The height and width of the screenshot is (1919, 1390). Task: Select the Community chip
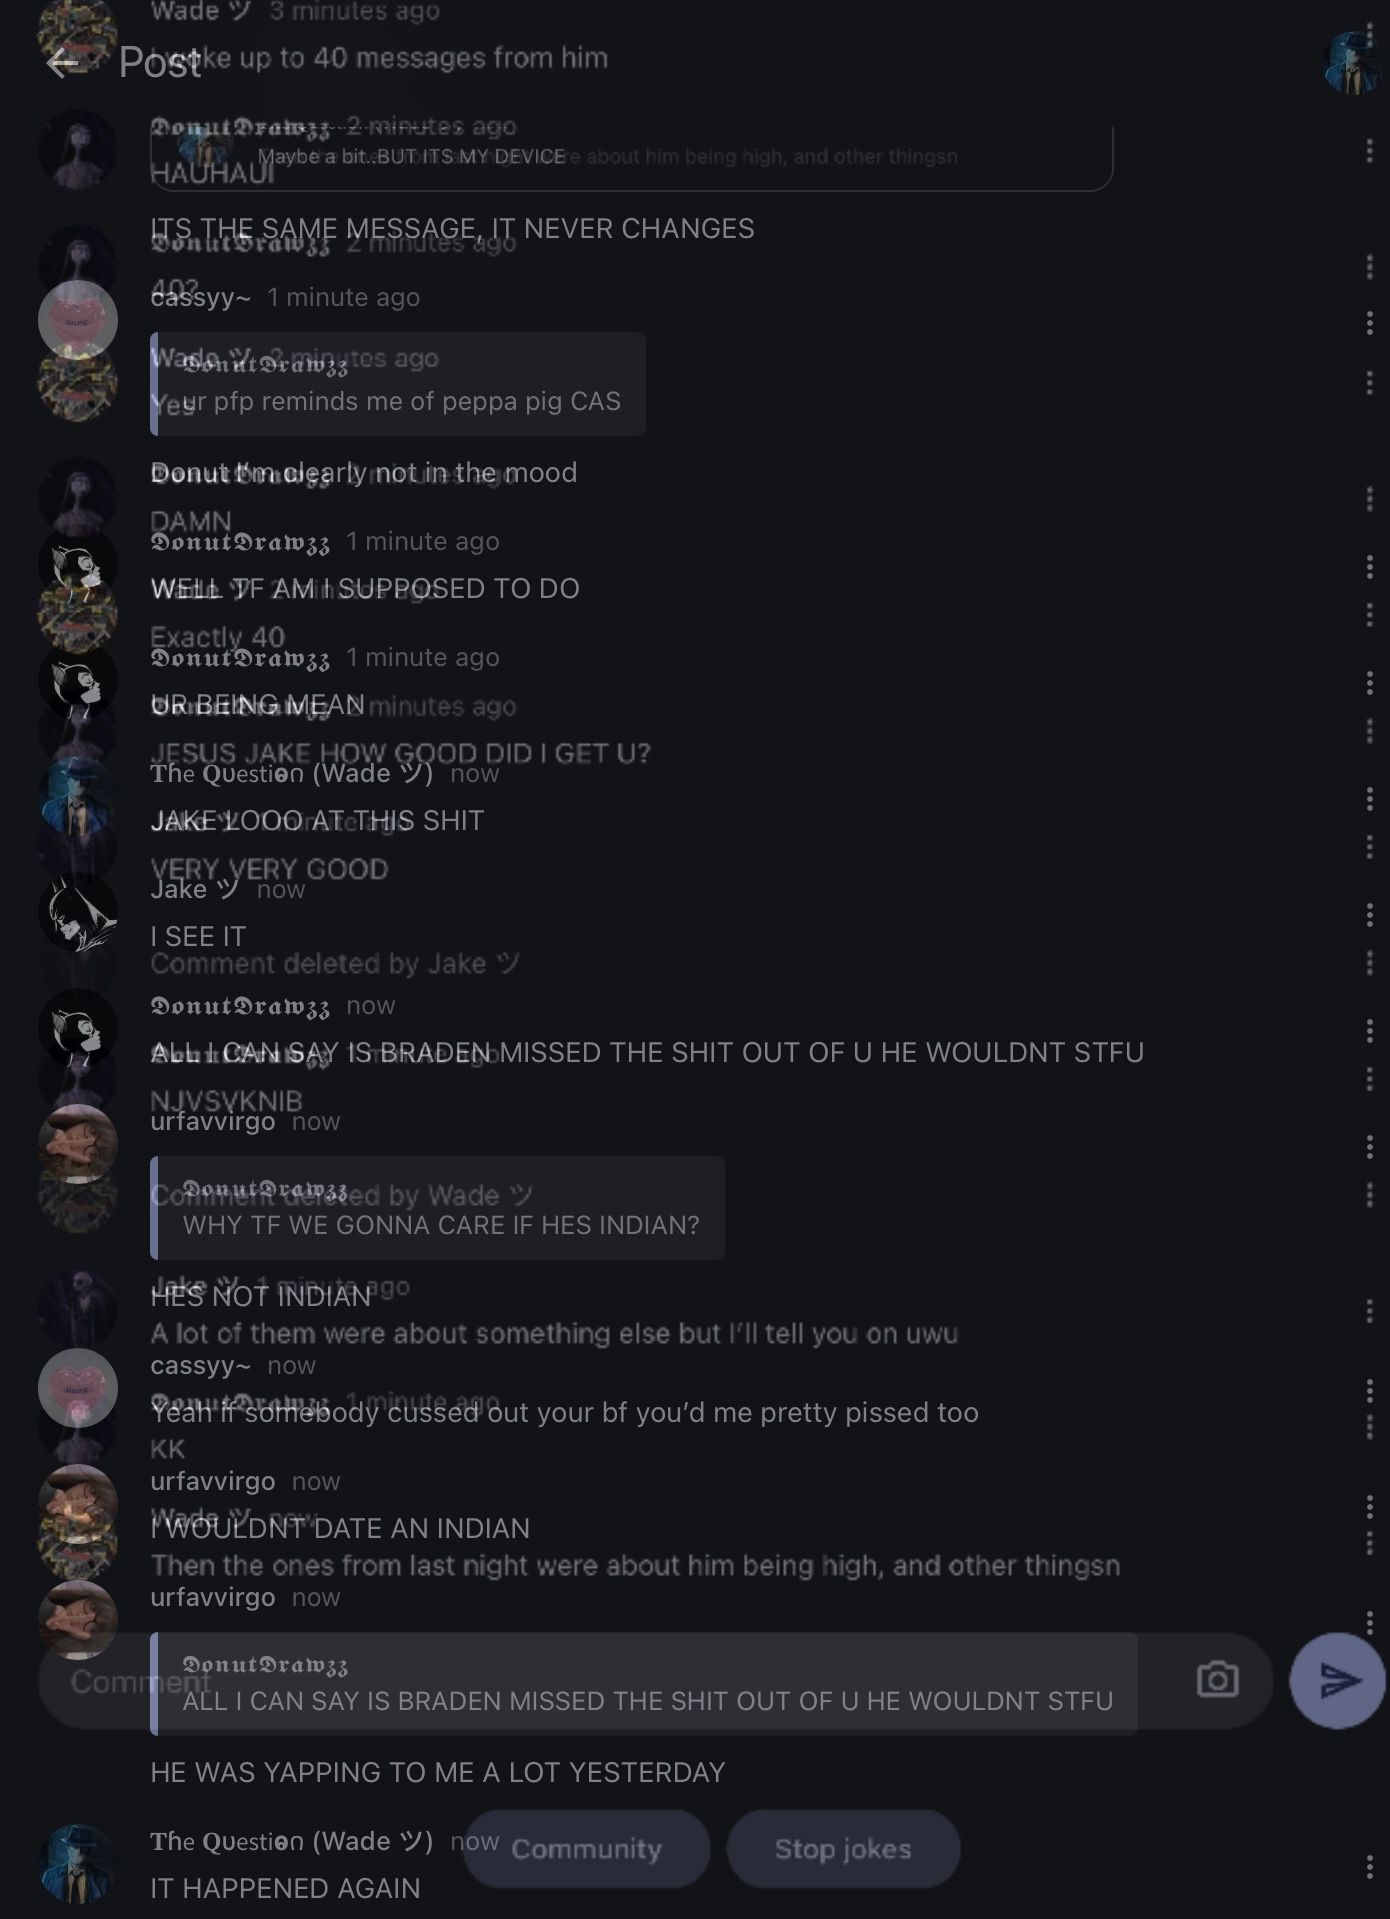pos(586,1849)
